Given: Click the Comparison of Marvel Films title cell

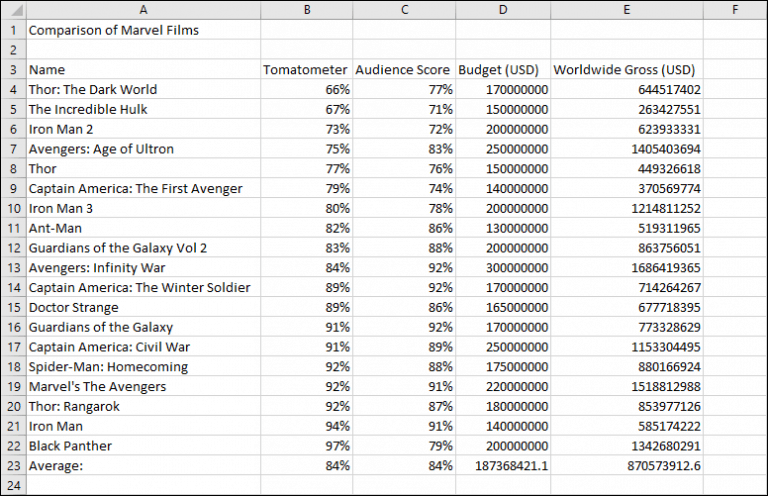Looking at the screenshot, I should tap(143, 30).
